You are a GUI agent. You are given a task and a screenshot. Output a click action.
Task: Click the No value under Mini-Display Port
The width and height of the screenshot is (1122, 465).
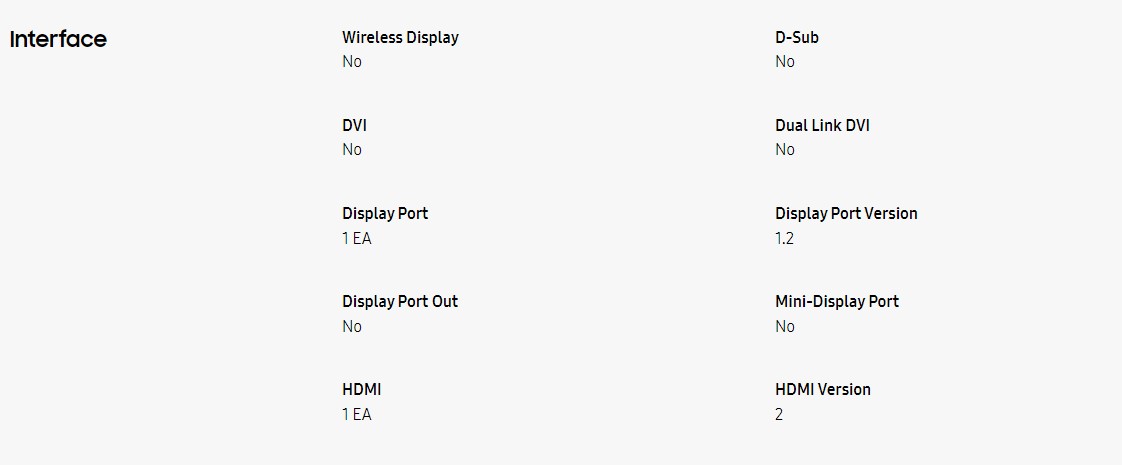[784, 326]
